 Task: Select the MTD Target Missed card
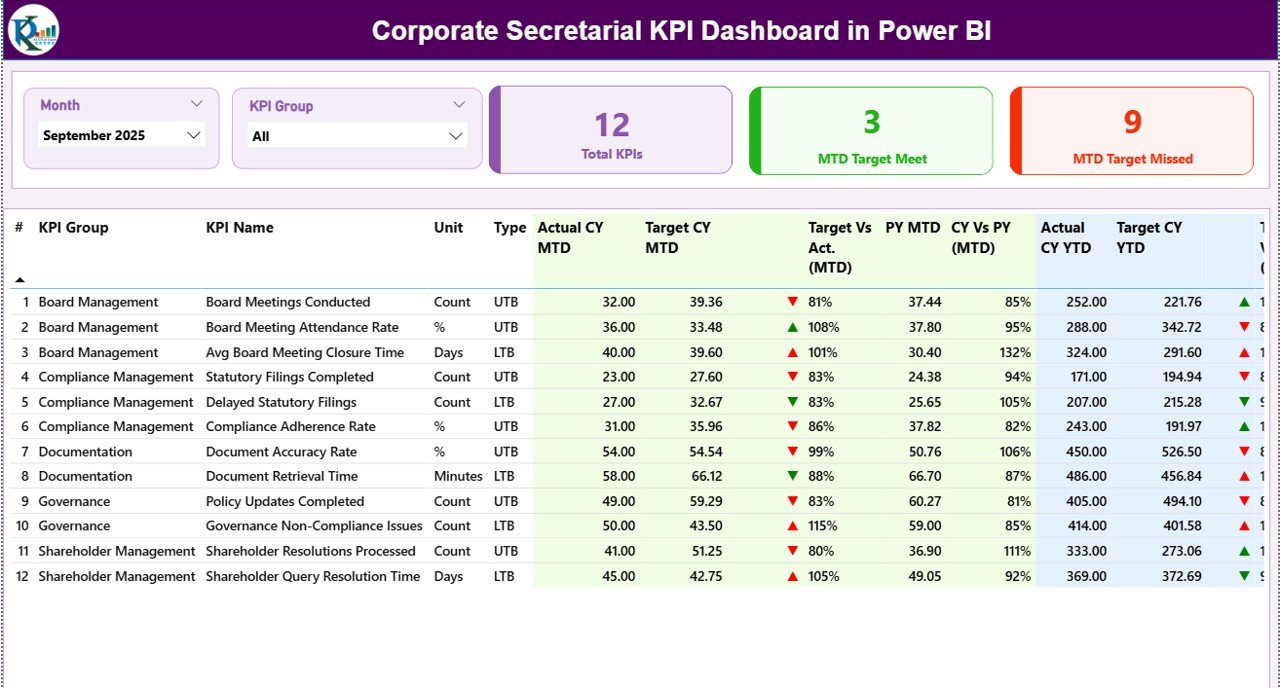pyautogui.click(x=1131, y=130)
